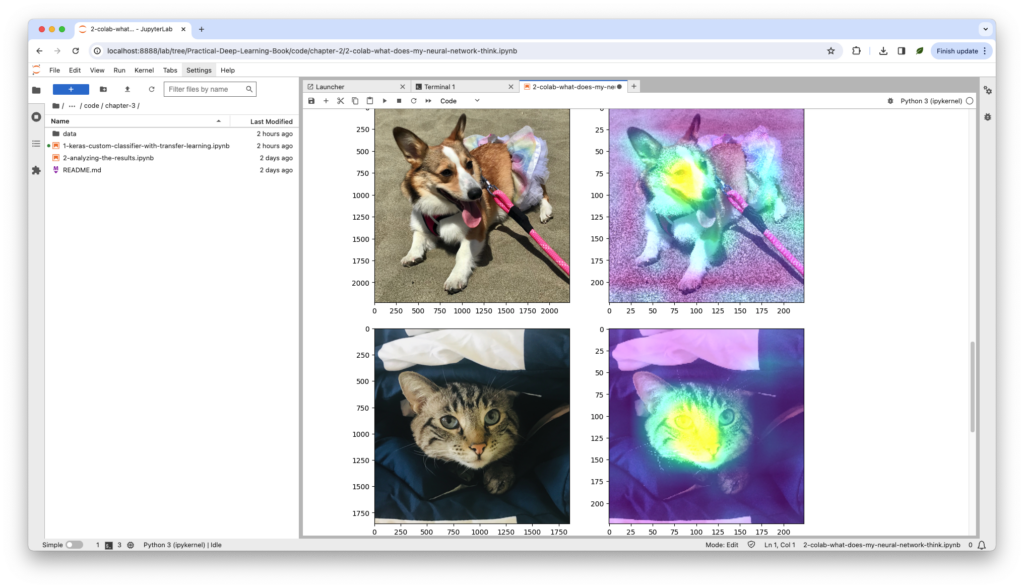Click the Filter files by name field
Image resolution: width=1024 pixels, height=588 pixels.
click(x=210, y=89)
